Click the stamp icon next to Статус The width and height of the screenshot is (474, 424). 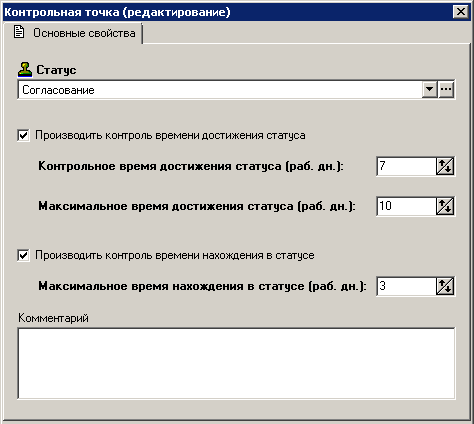25,69
